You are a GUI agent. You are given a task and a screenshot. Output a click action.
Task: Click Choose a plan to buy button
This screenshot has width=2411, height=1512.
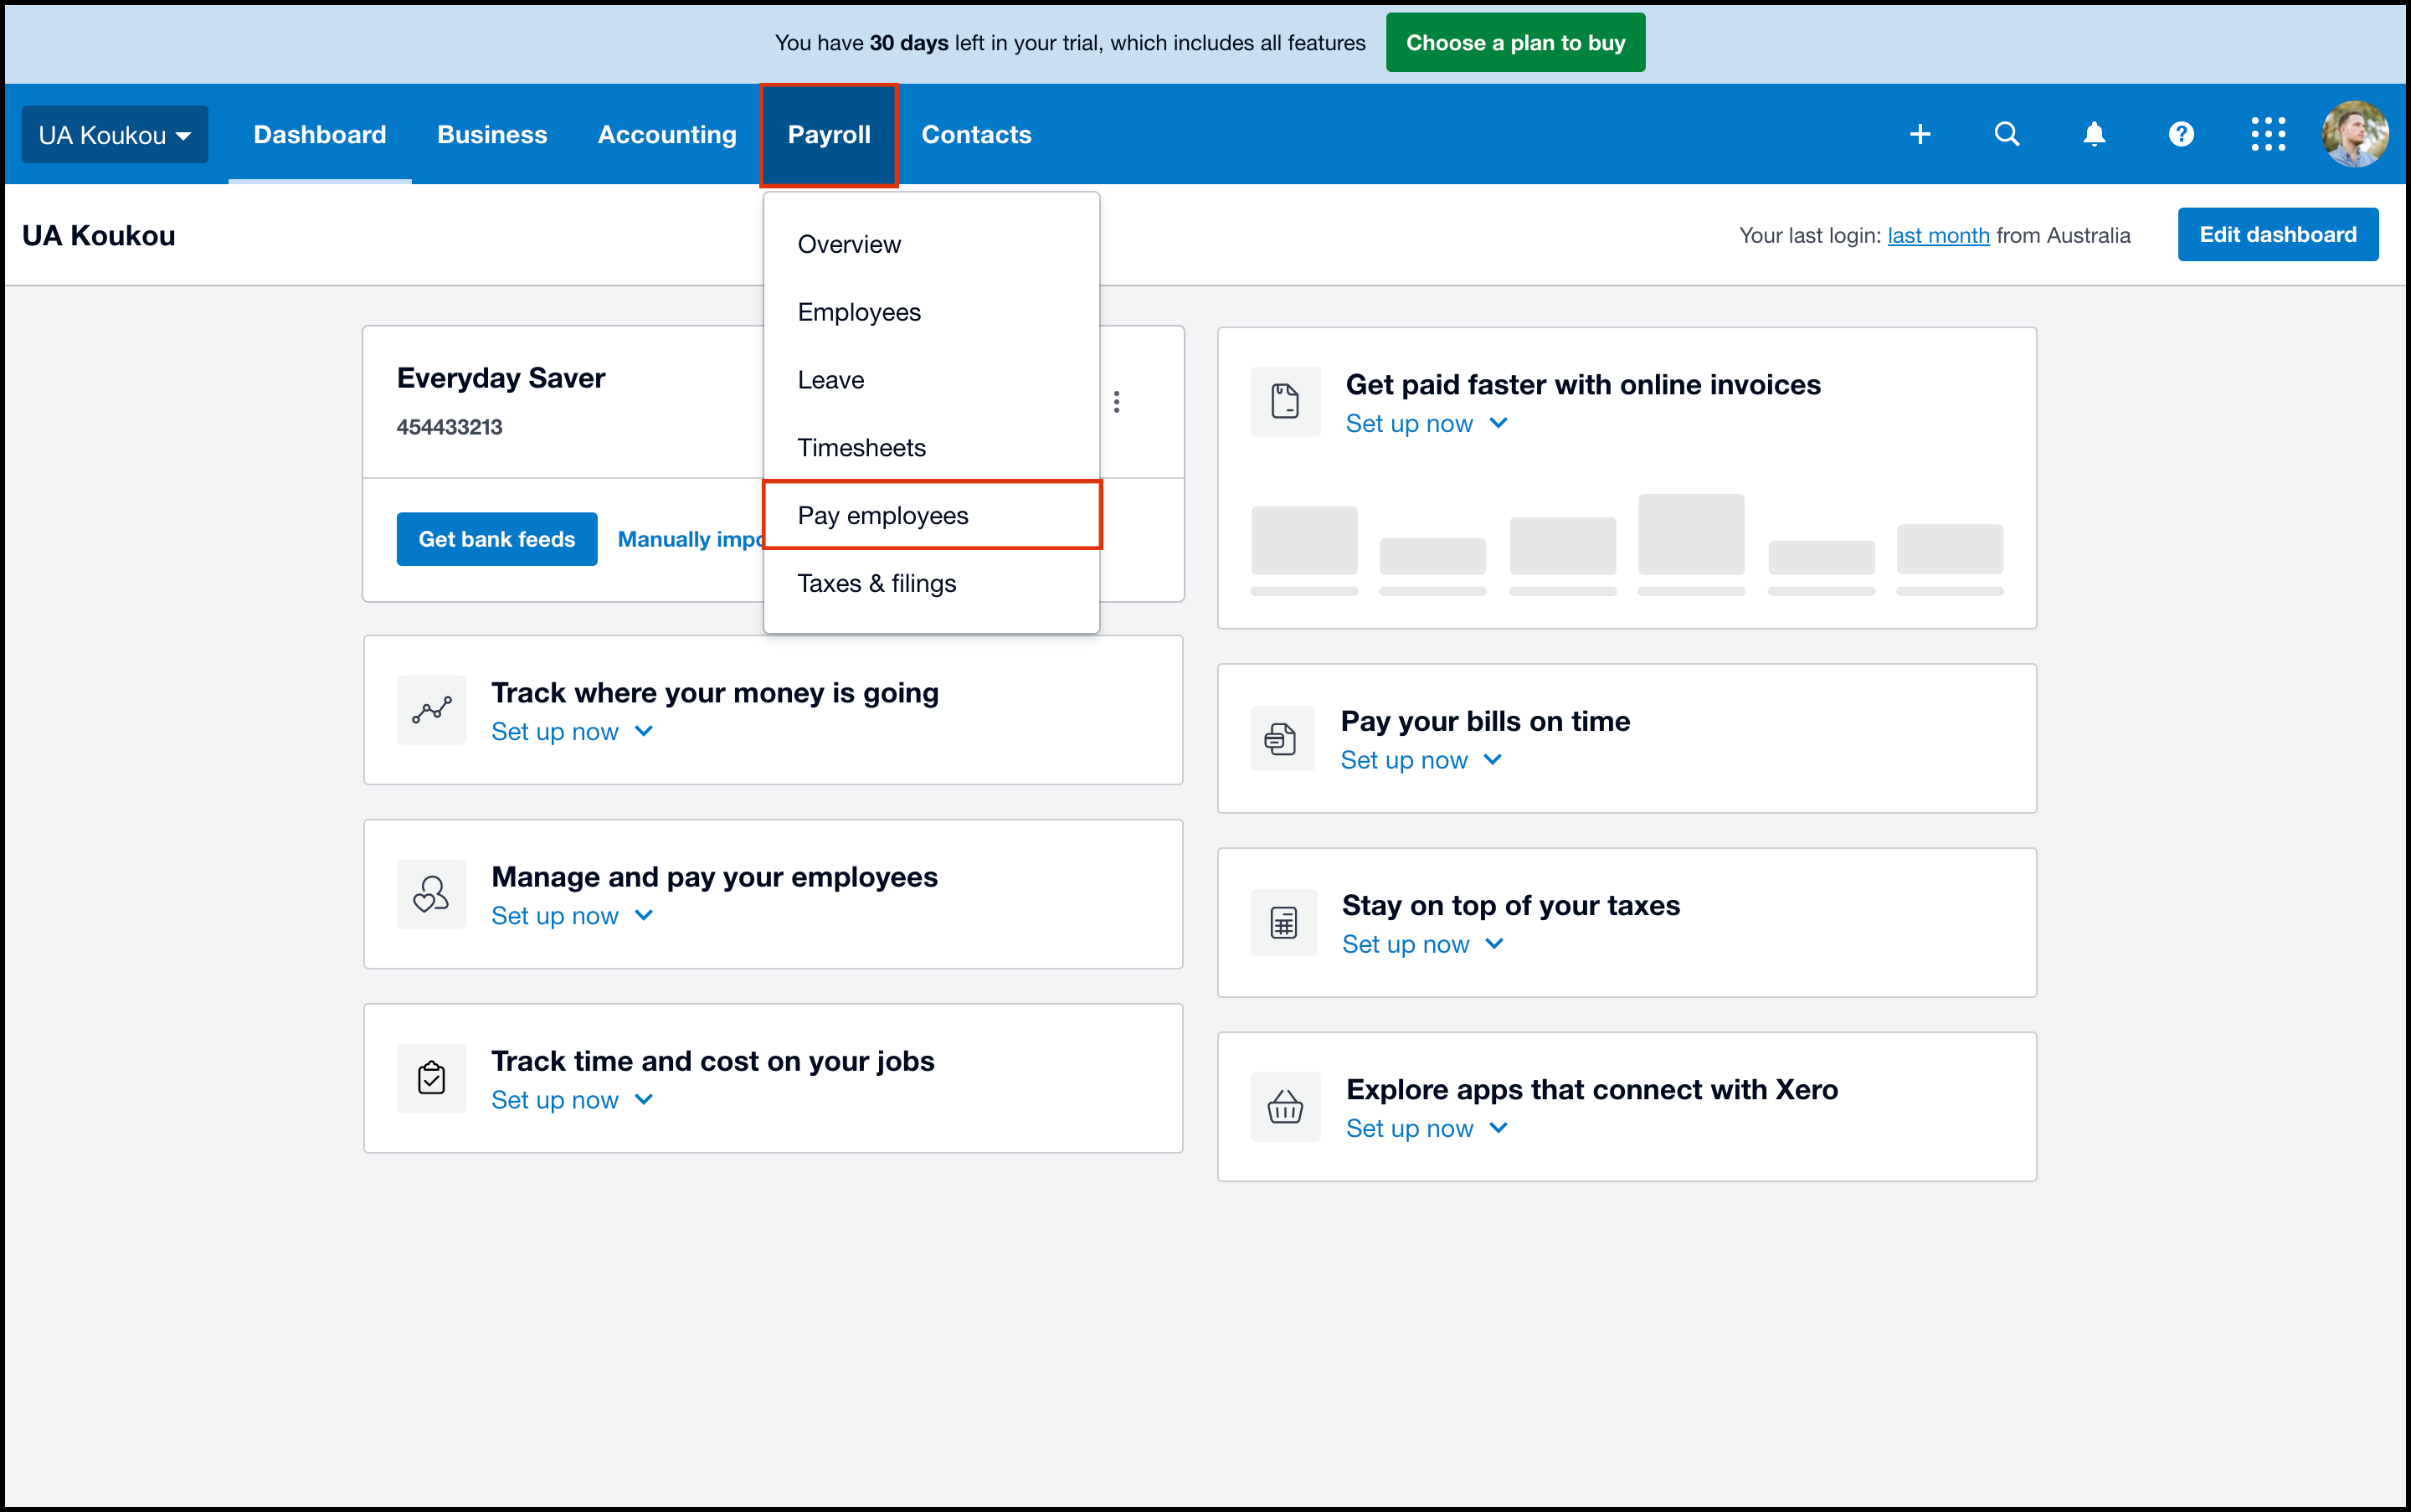1514,43
